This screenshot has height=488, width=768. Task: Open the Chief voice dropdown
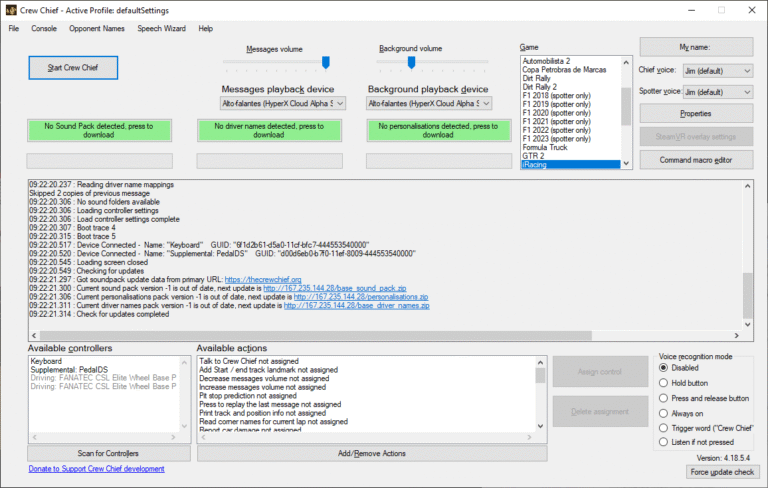(718, 71)
